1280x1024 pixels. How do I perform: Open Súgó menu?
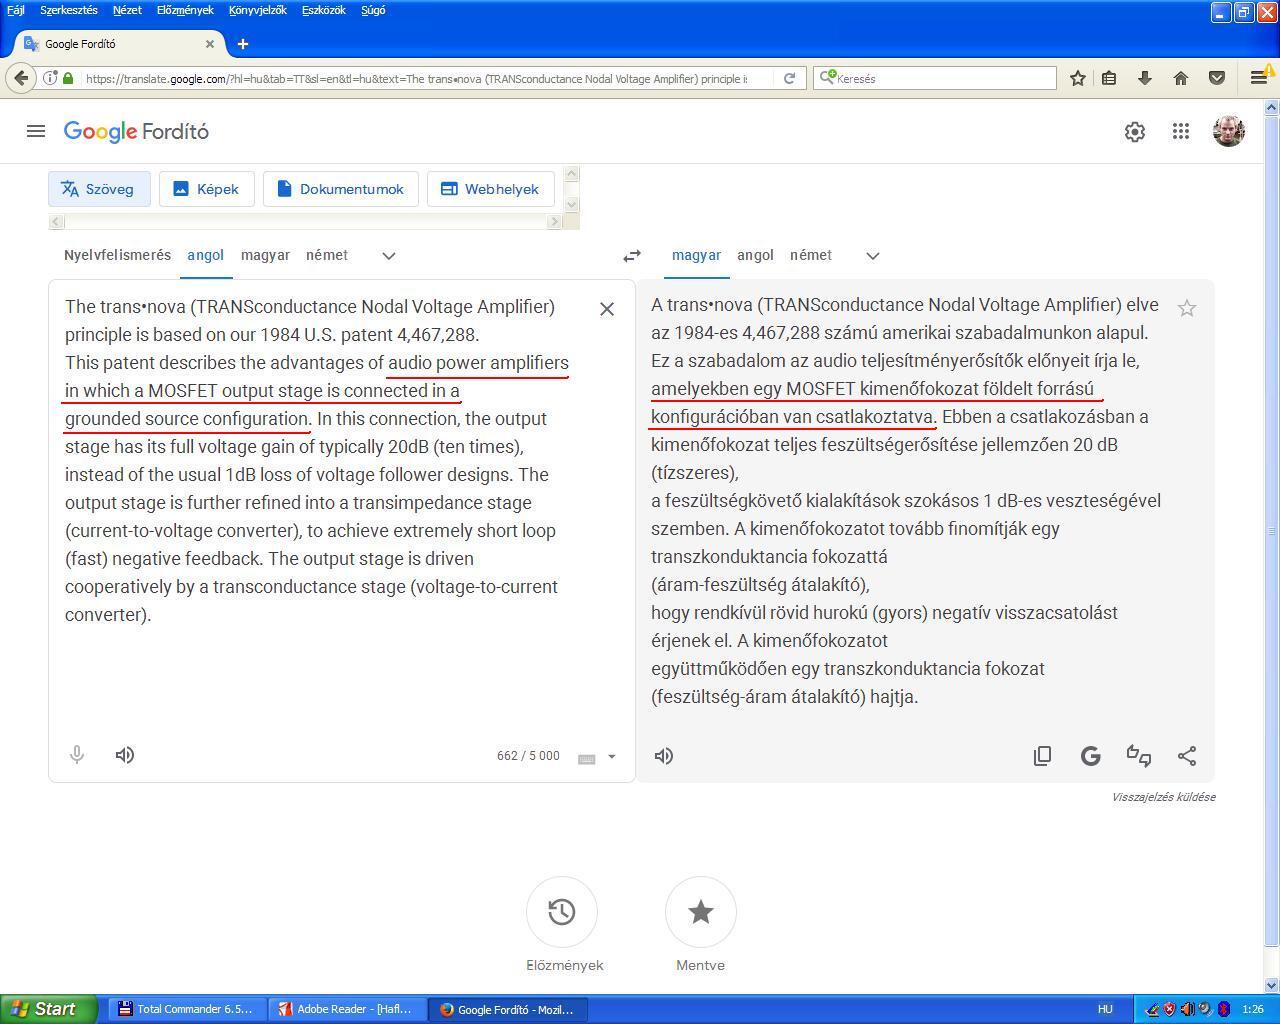click(x=373, y=10)
